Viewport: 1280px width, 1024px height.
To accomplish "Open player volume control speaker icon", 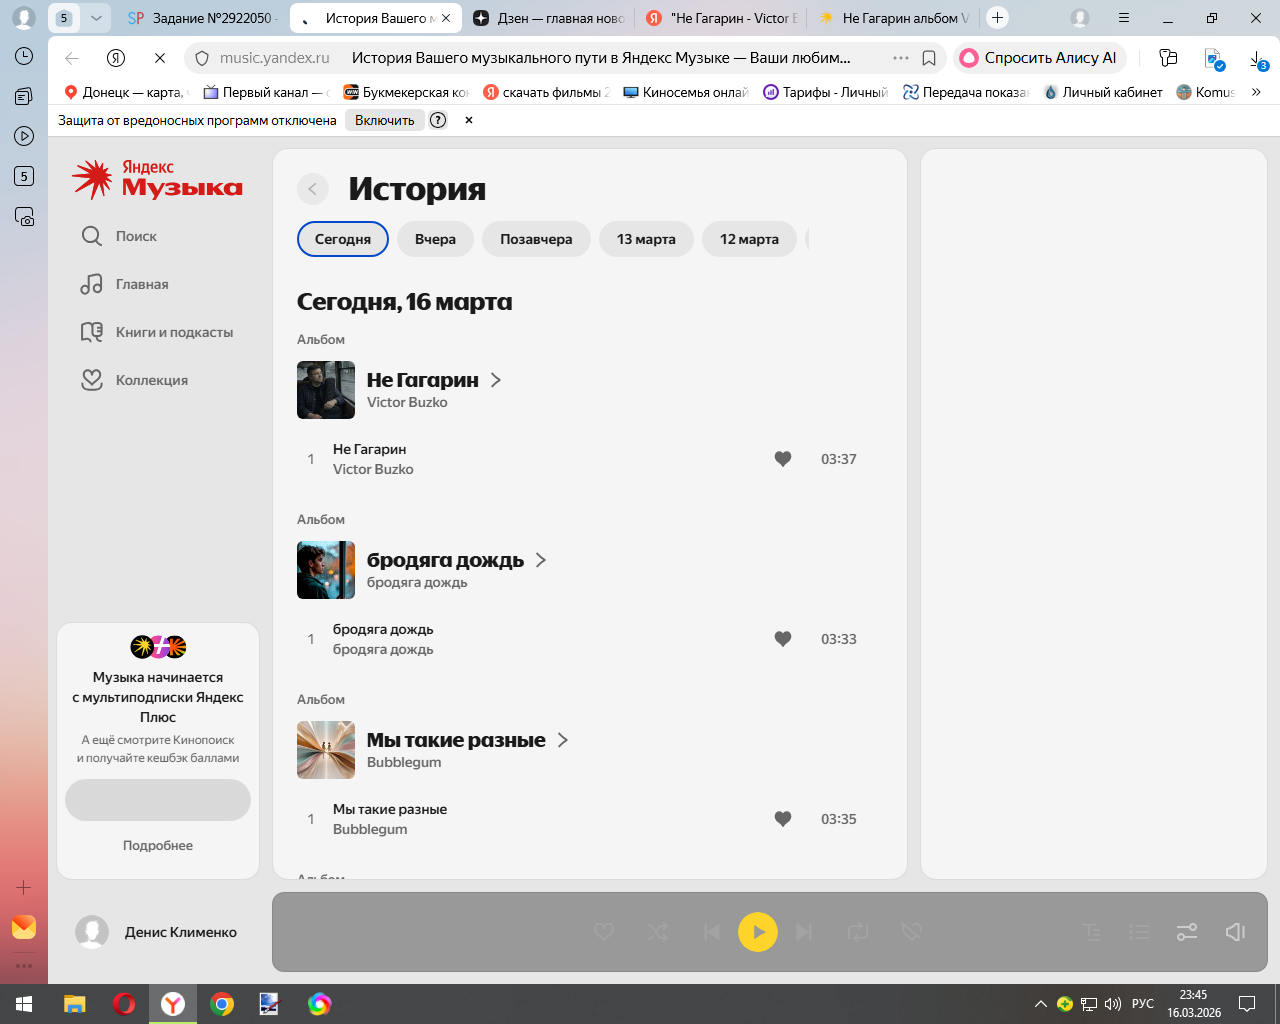I will click(x=1235, y=932).
